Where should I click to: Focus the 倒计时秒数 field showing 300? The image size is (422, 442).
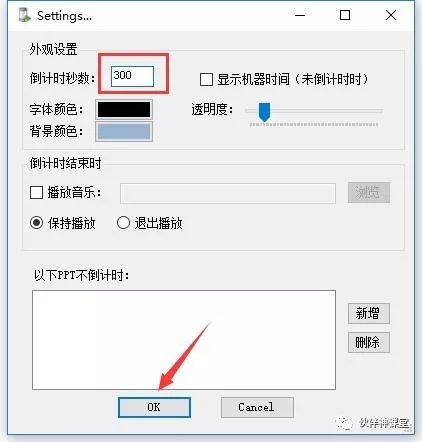[x=132, y=76]
